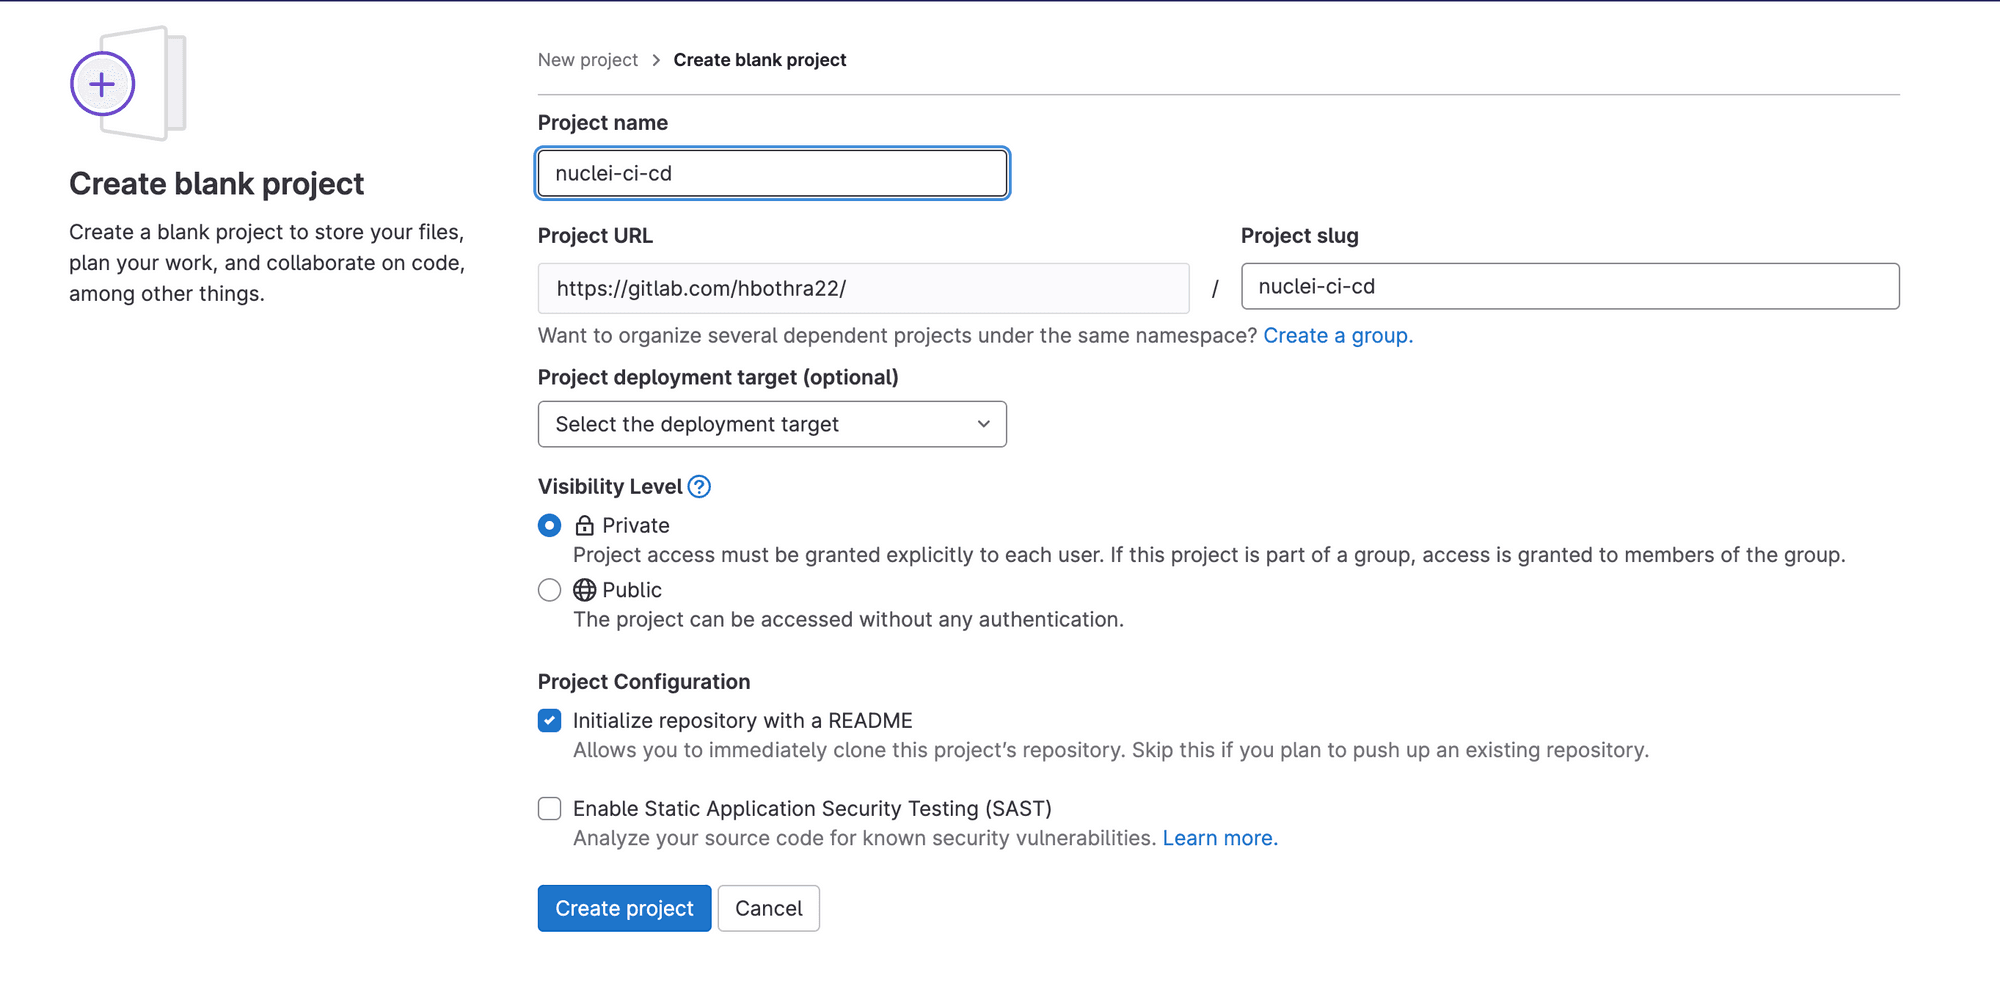Screen dimensions: 2000x992
Task: Go back to New project breadcrumb
Action: click(x=587, y=60)
